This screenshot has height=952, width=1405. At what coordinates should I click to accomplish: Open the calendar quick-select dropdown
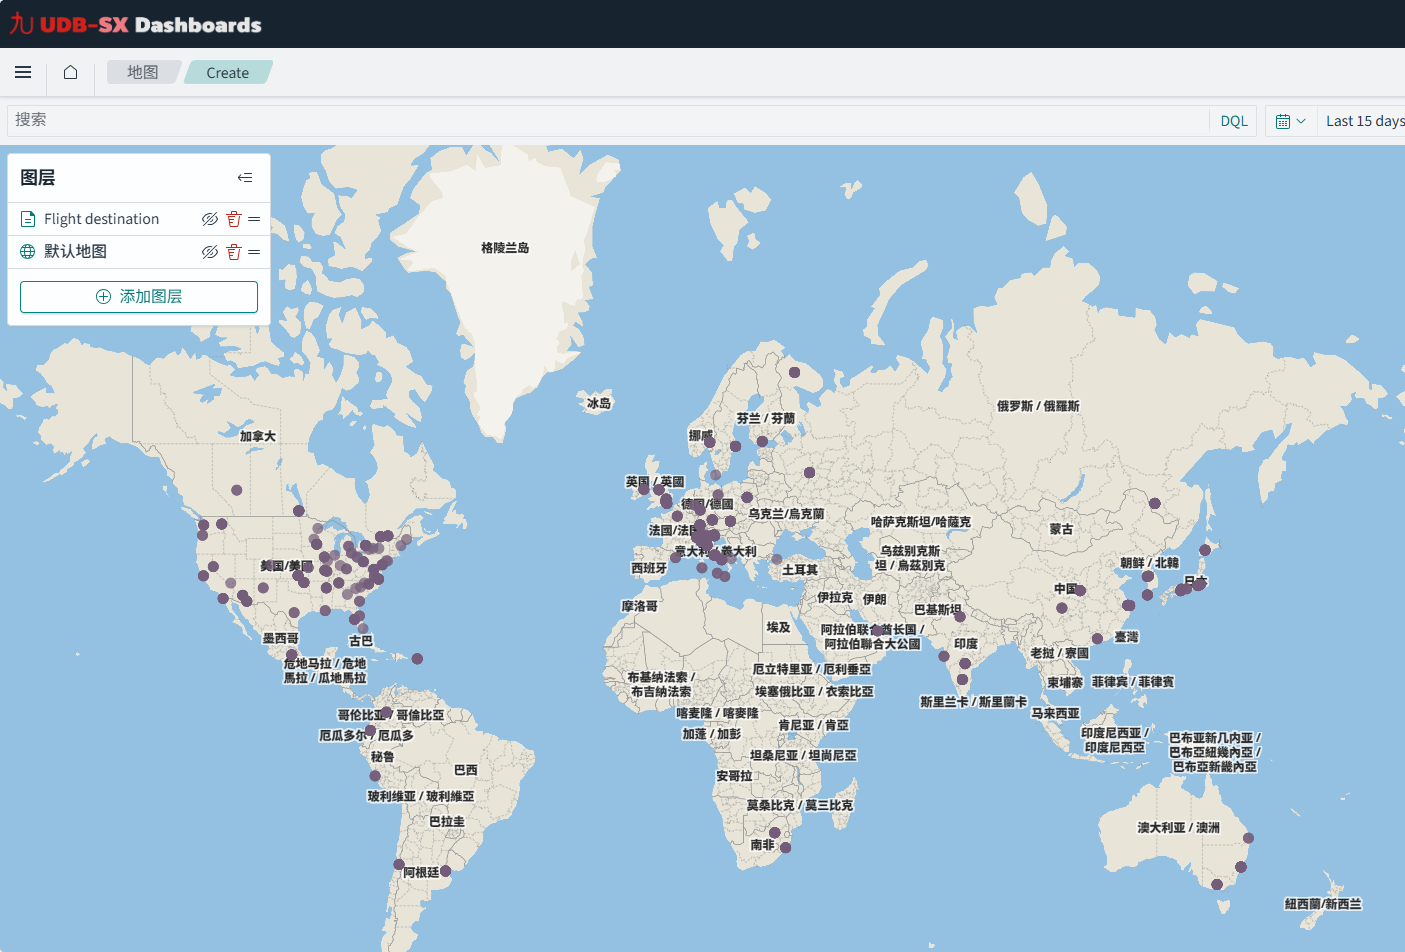(x=1290, y=121)
